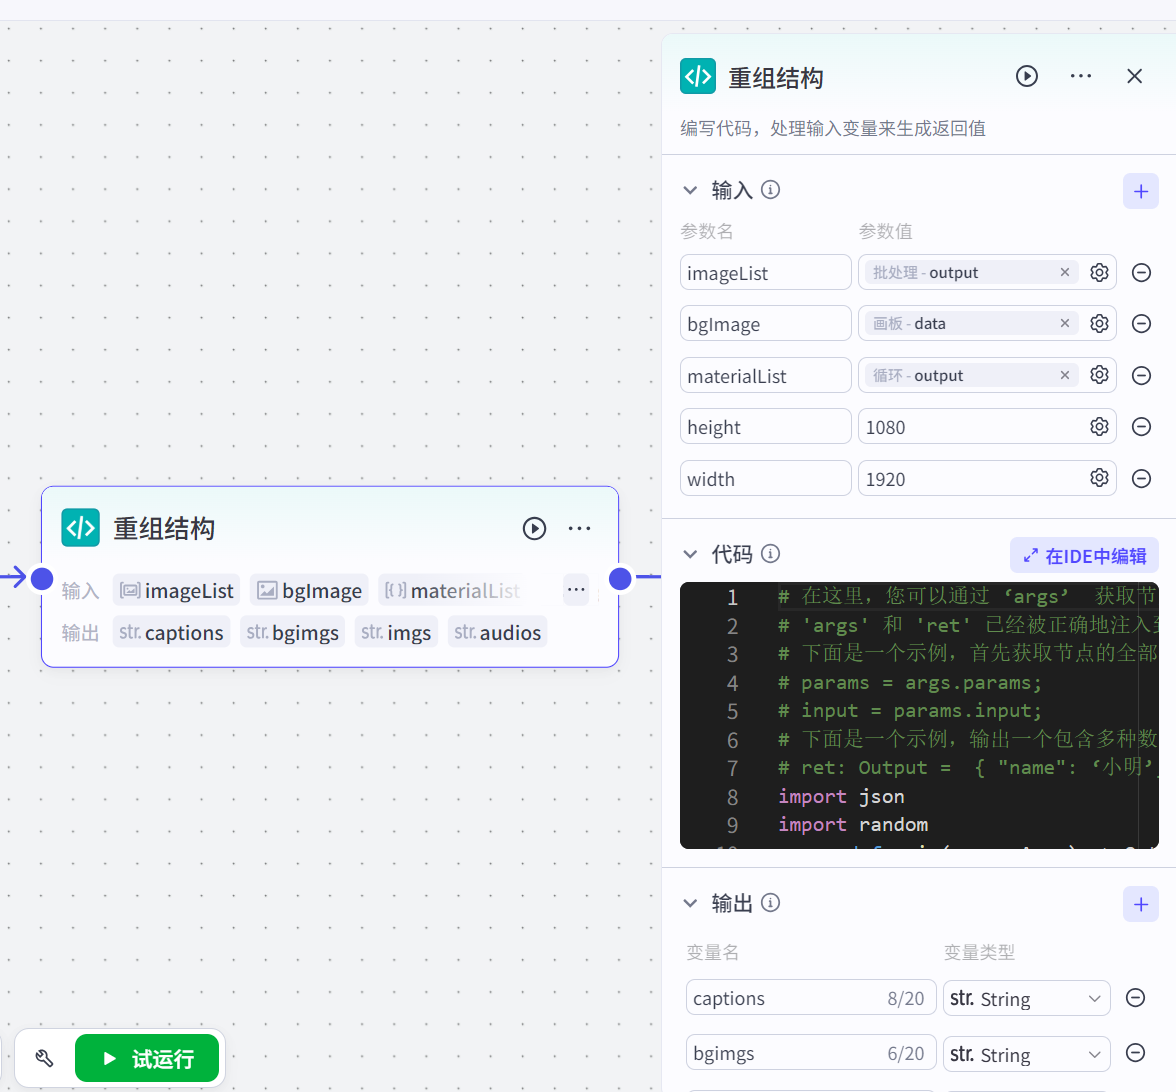Screen dimensions: 1176x1092
Task: Click the audios output tag on node
Action: click(x=497, y=632)
